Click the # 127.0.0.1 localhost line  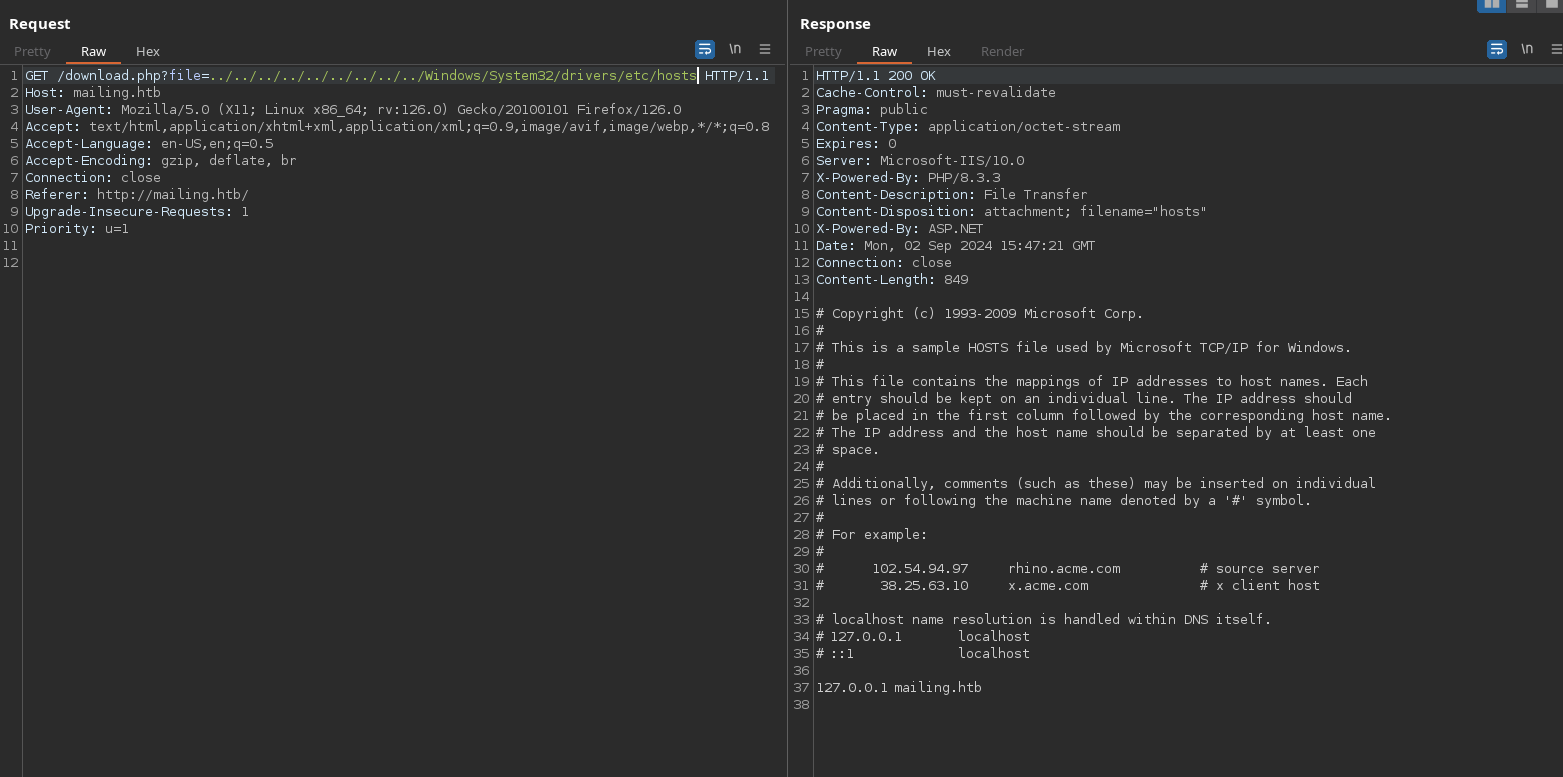[923, 637]
